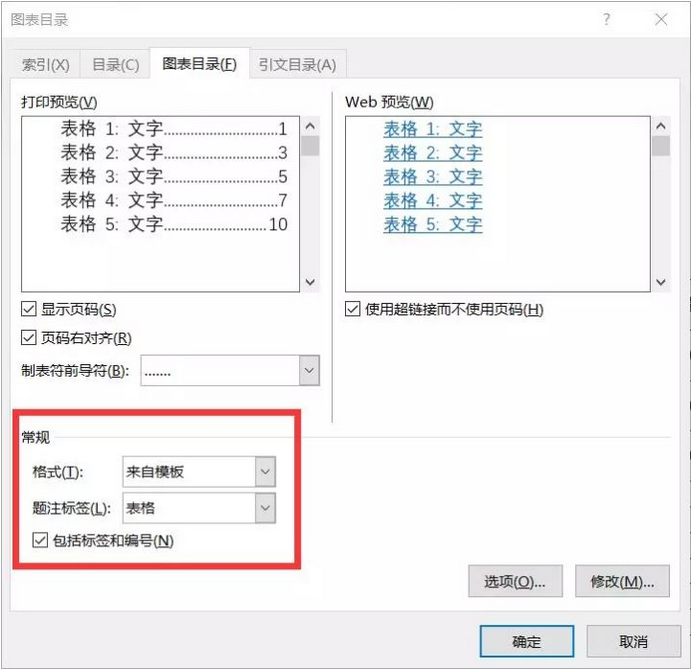Viewport: 696px width, 671px height.
Task: Switch to the 索引(X) tab
Action: coord(46,65)
